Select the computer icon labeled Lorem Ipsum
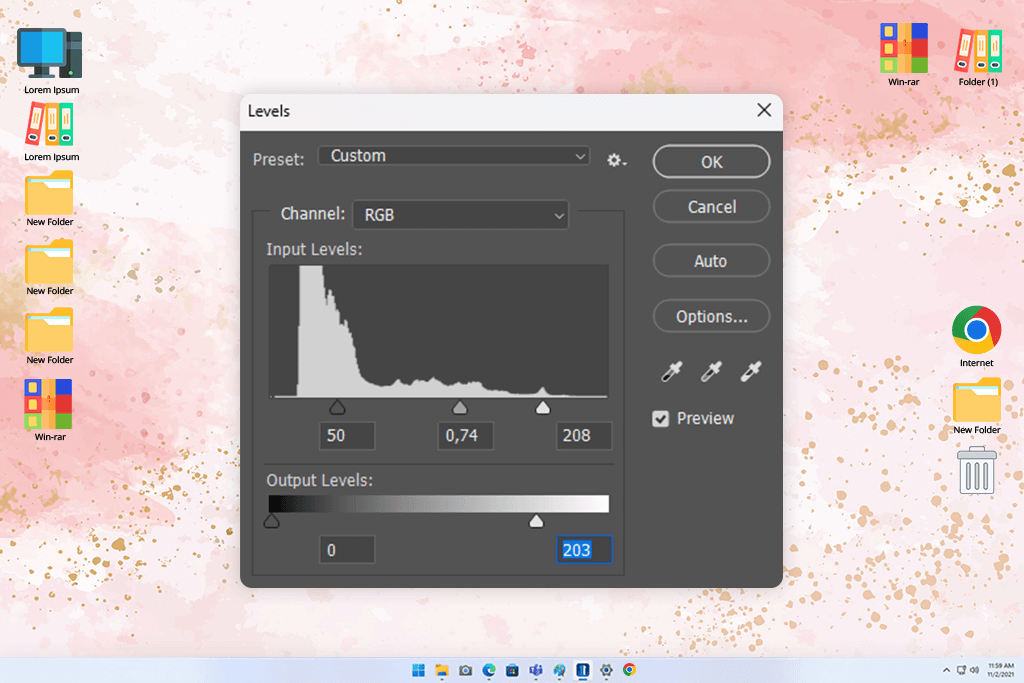1024x683 pixels. point(51,61)
